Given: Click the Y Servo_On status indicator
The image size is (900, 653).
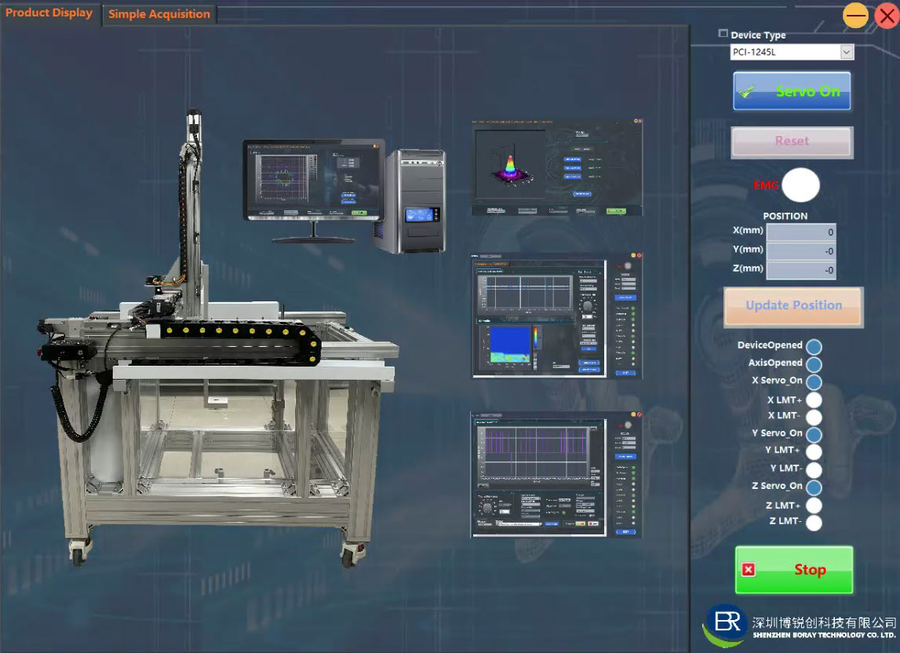Looking at the screenshot, I should tap(814, 435).
